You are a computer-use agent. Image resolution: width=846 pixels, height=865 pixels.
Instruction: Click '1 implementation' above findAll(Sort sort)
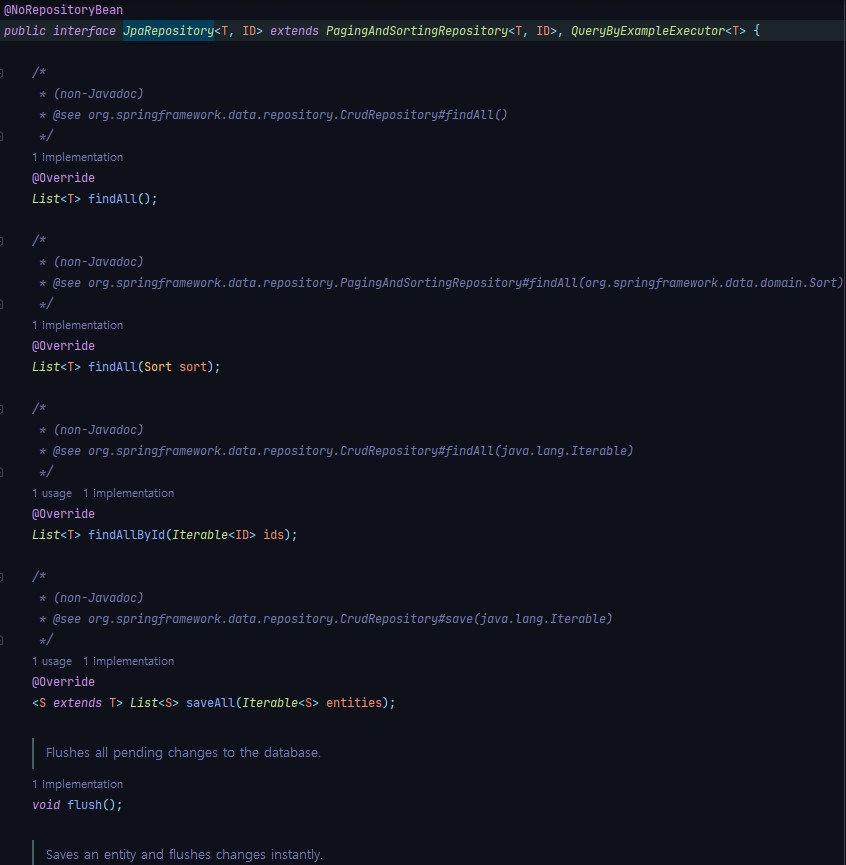pyautogui.click(x=77, y=325)
